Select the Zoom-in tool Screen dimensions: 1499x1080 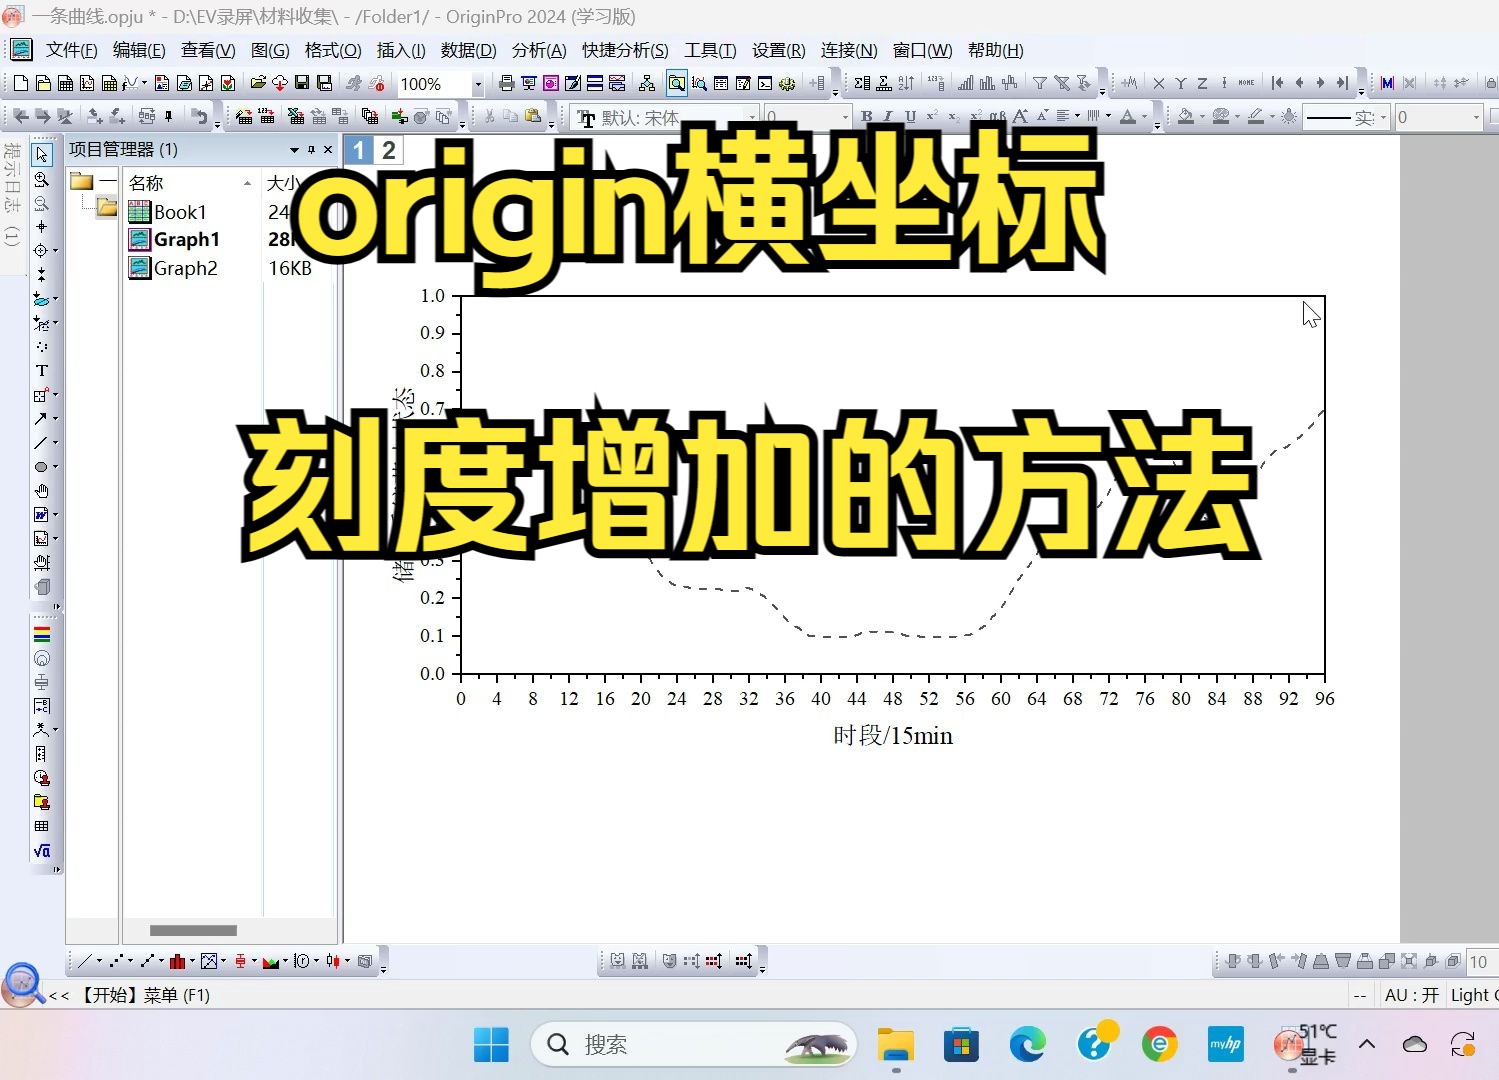pyautogui.click(x=41, y=179)
